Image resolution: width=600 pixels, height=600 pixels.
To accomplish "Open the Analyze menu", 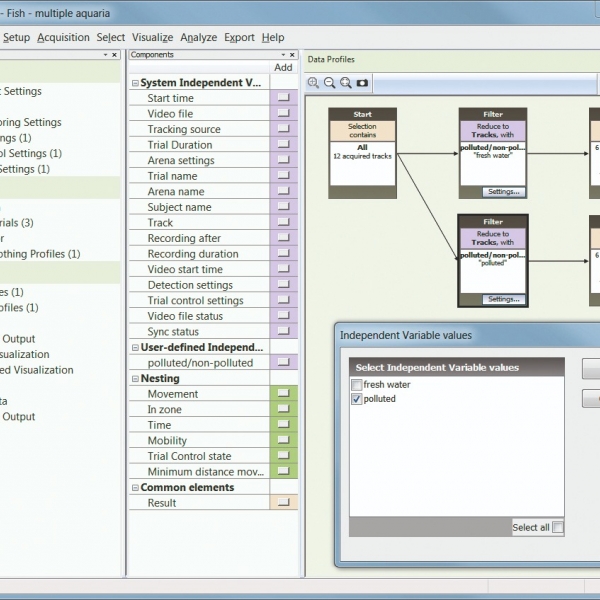I will tap(198, 37).
